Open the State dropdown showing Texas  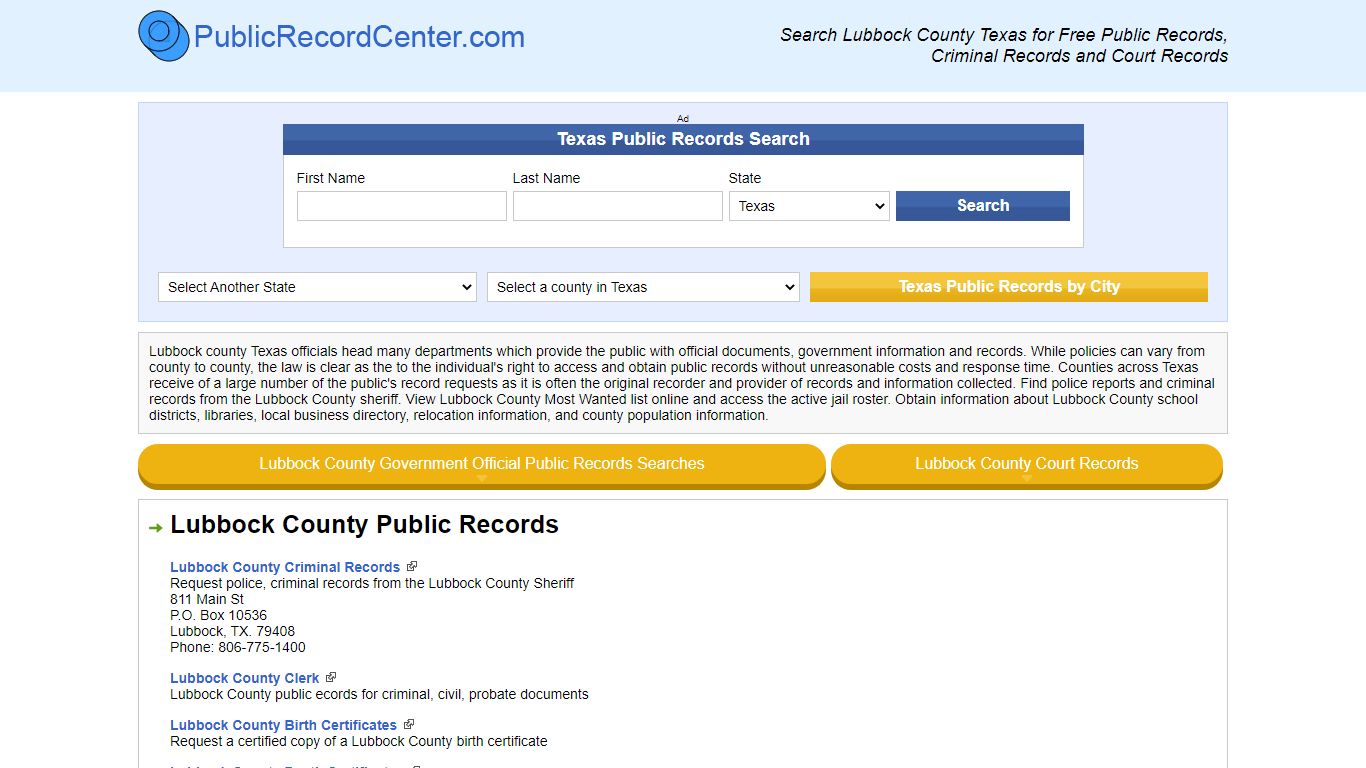pyautogui.click(x=809, y=206)
